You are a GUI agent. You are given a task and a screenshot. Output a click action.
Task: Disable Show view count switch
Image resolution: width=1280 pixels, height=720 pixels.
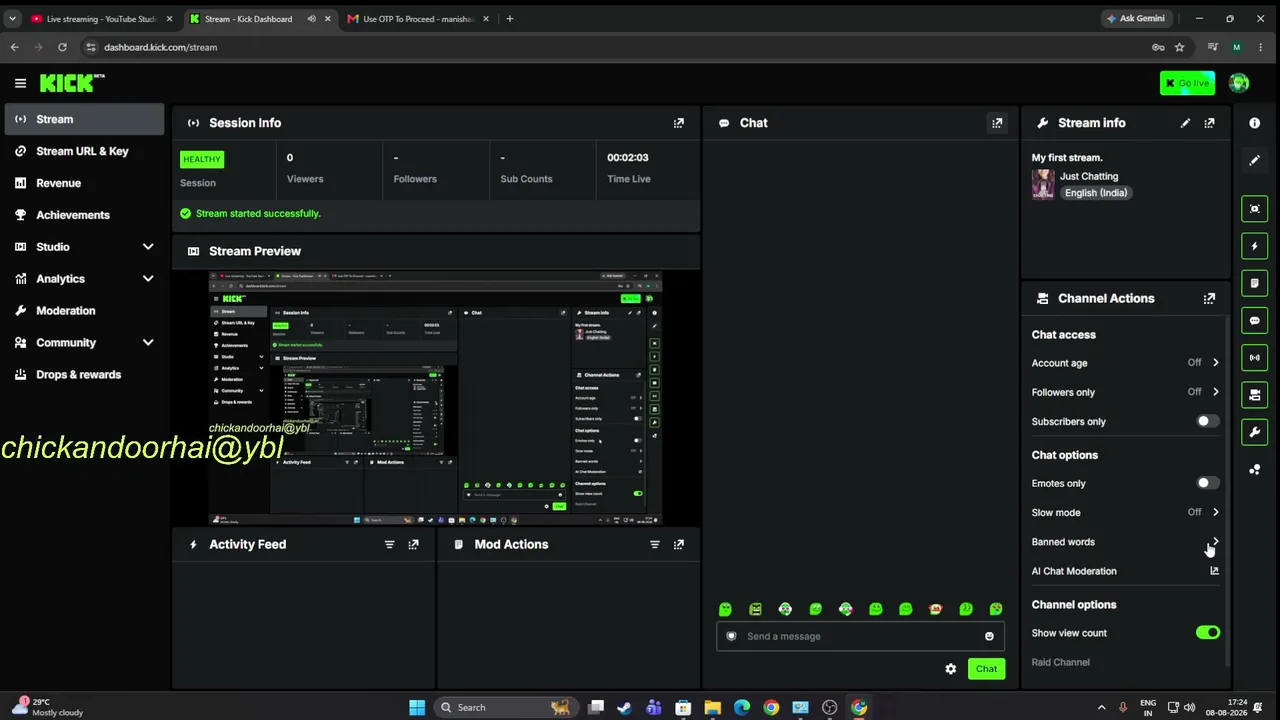click(x=1207, y=633)
